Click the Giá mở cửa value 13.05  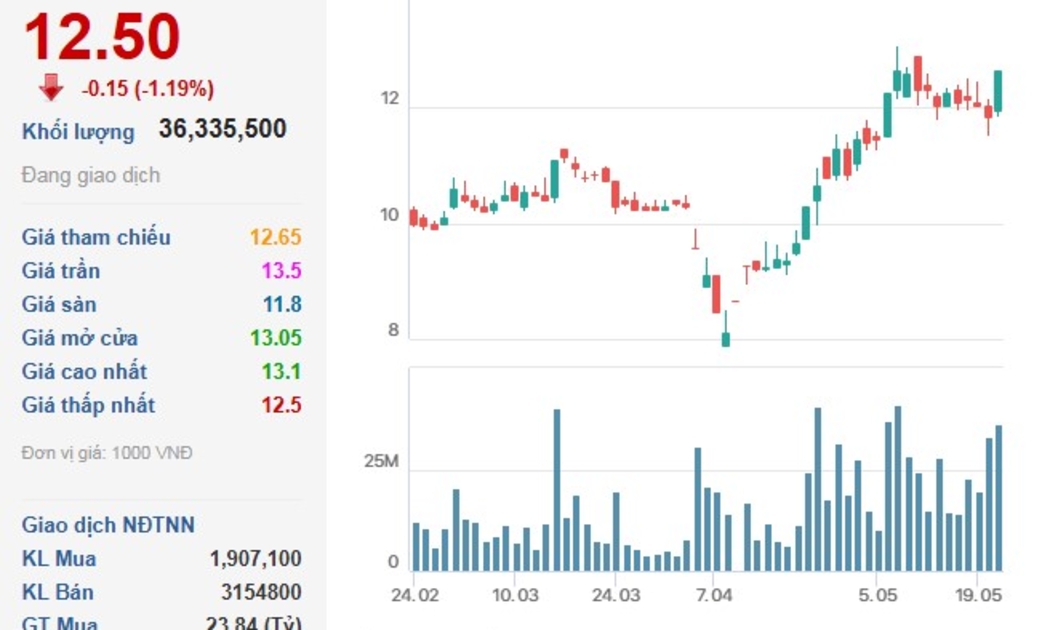coord(276,338)
